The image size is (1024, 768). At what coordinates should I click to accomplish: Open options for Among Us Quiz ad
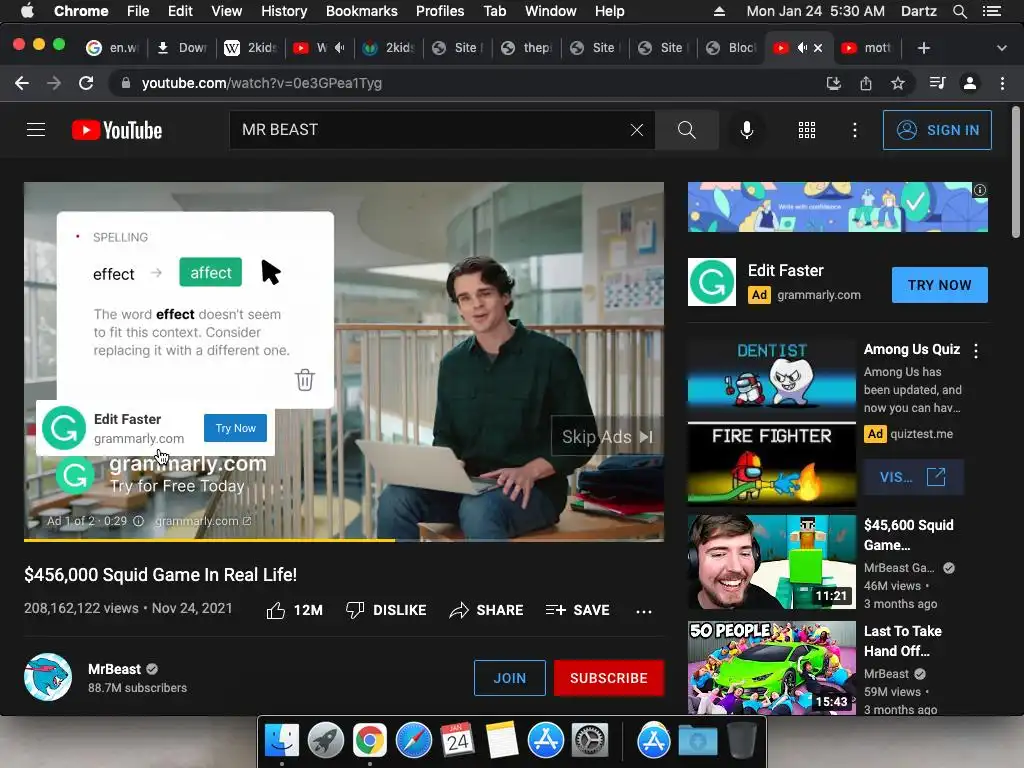click(976, 351)
